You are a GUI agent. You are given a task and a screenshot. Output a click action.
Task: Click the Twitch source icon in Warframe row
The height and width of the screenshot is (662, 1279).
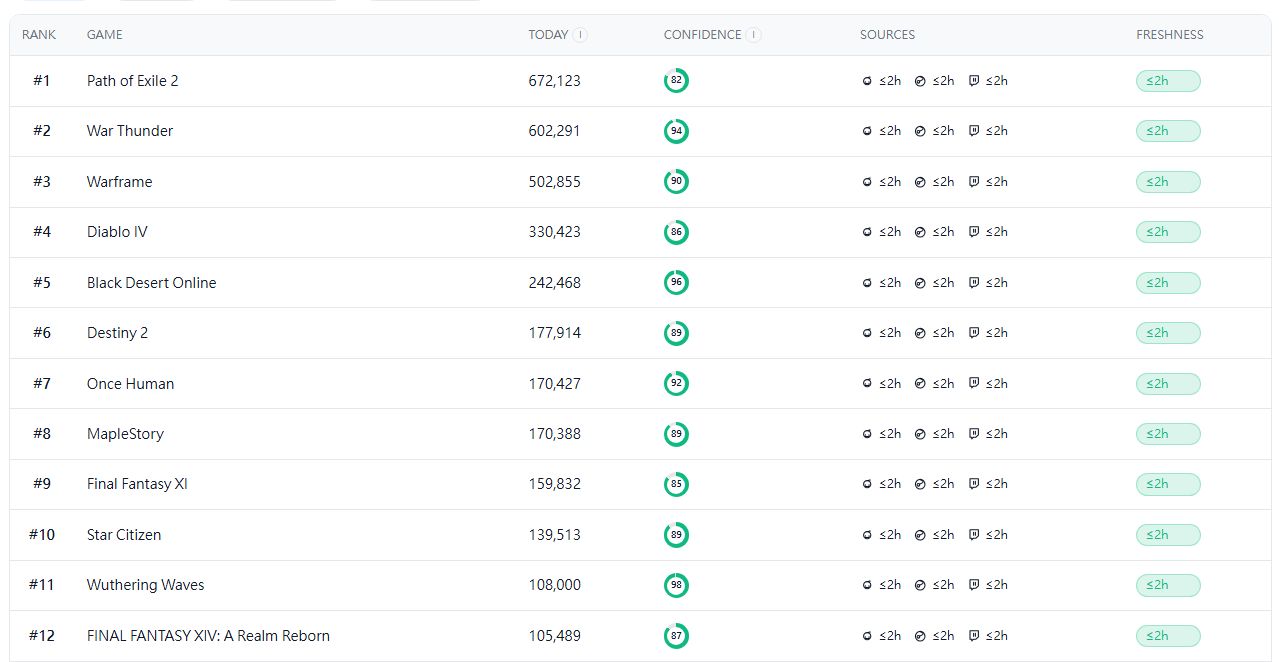974,182
